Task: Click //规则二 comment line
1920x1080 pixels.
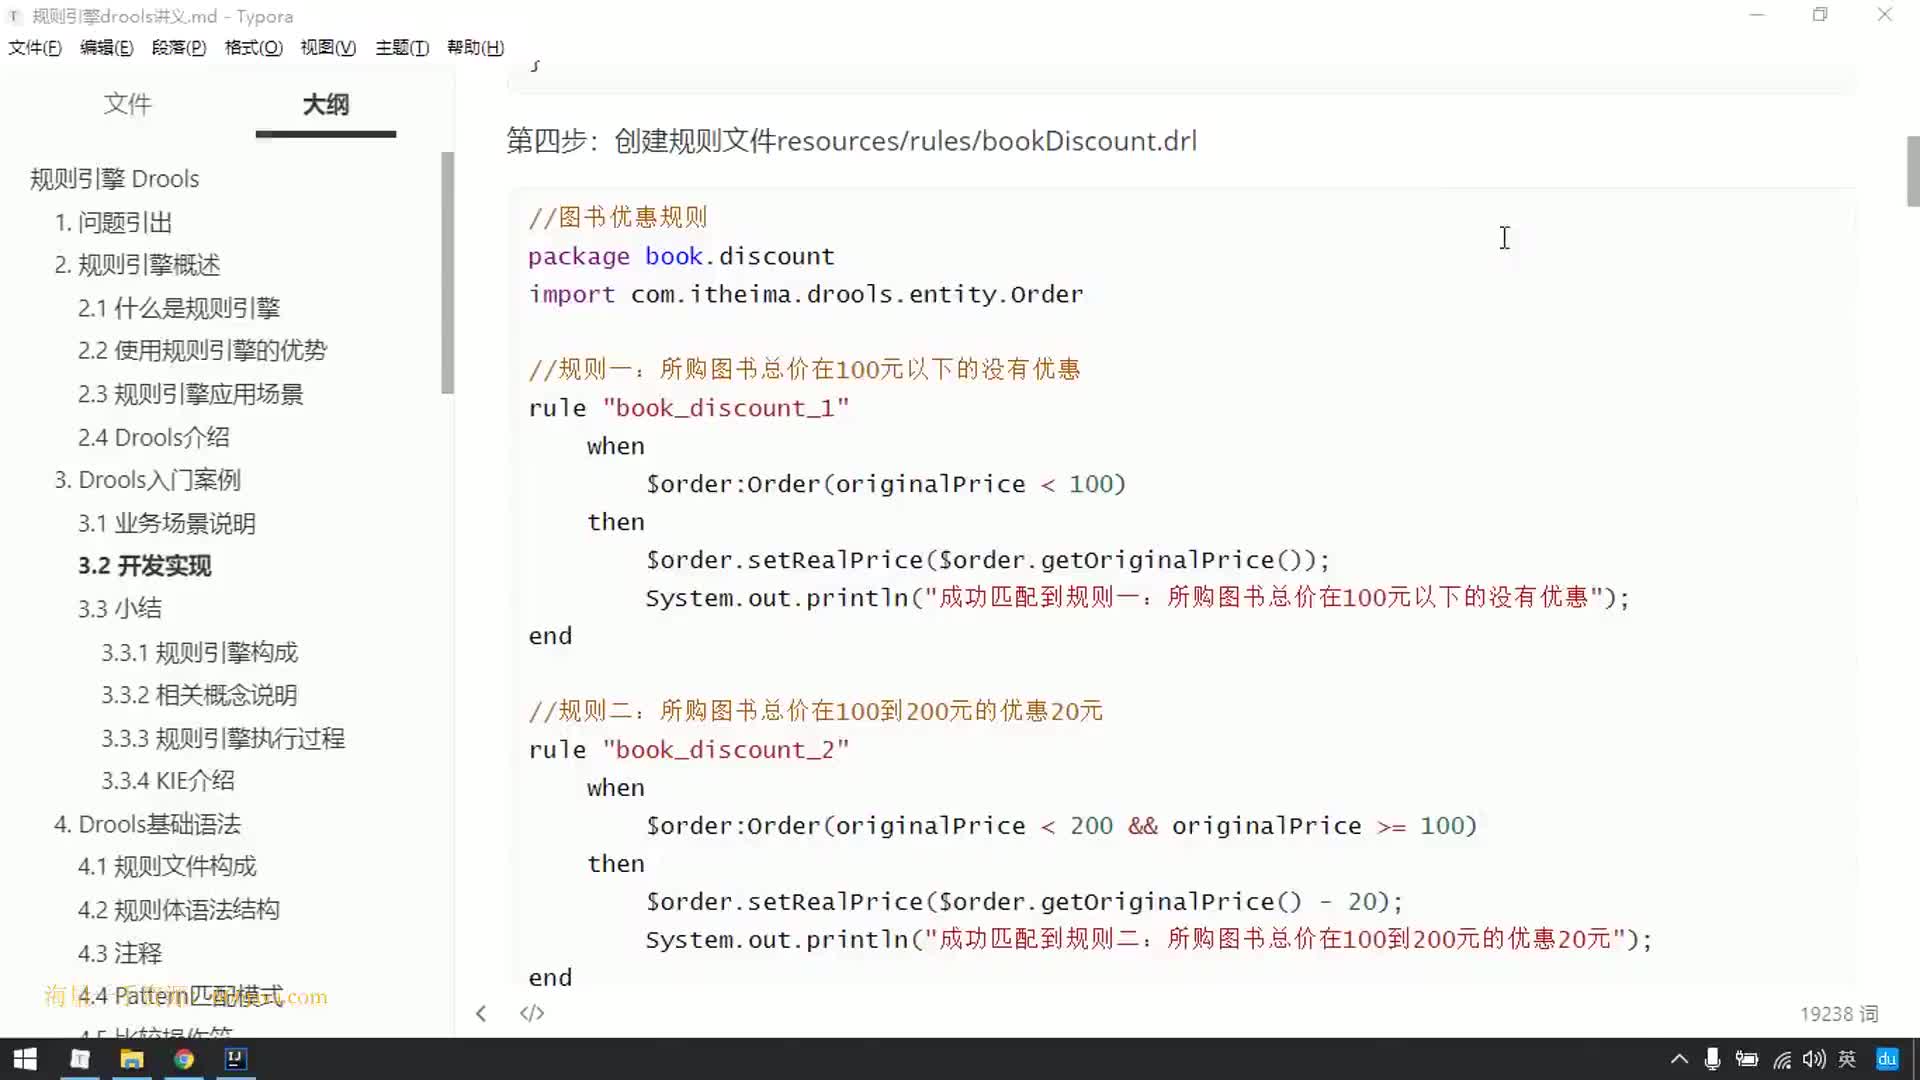Action: [x=816, y=711]
